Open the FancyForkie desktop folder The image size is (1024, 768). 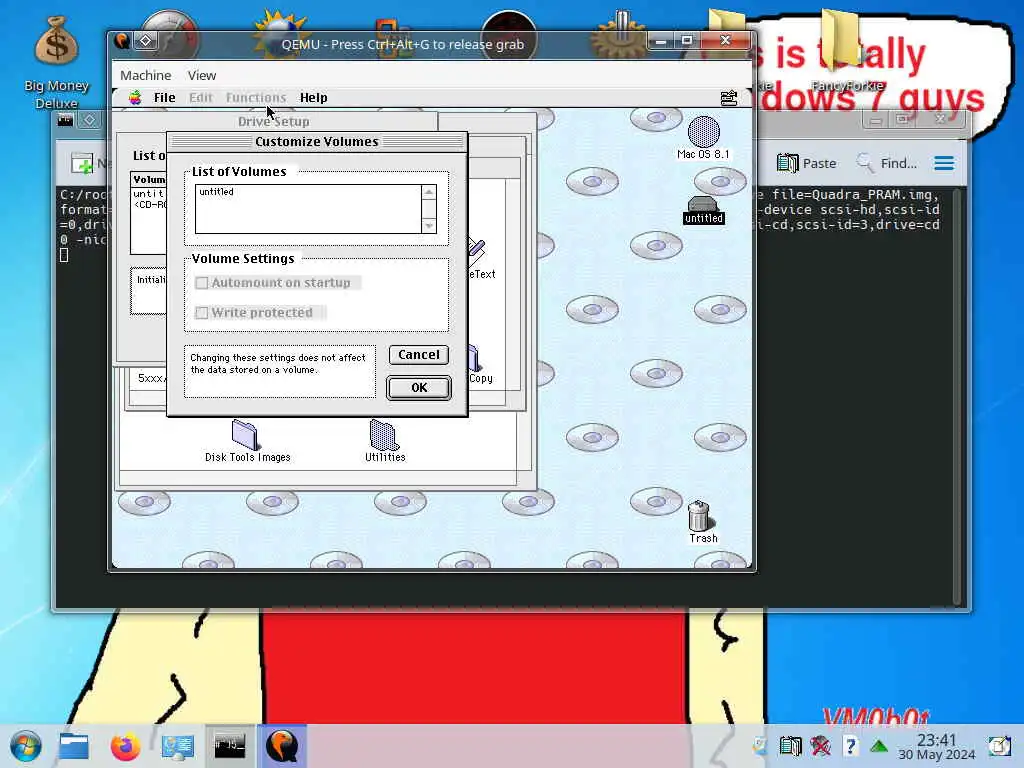pos(848,52)
